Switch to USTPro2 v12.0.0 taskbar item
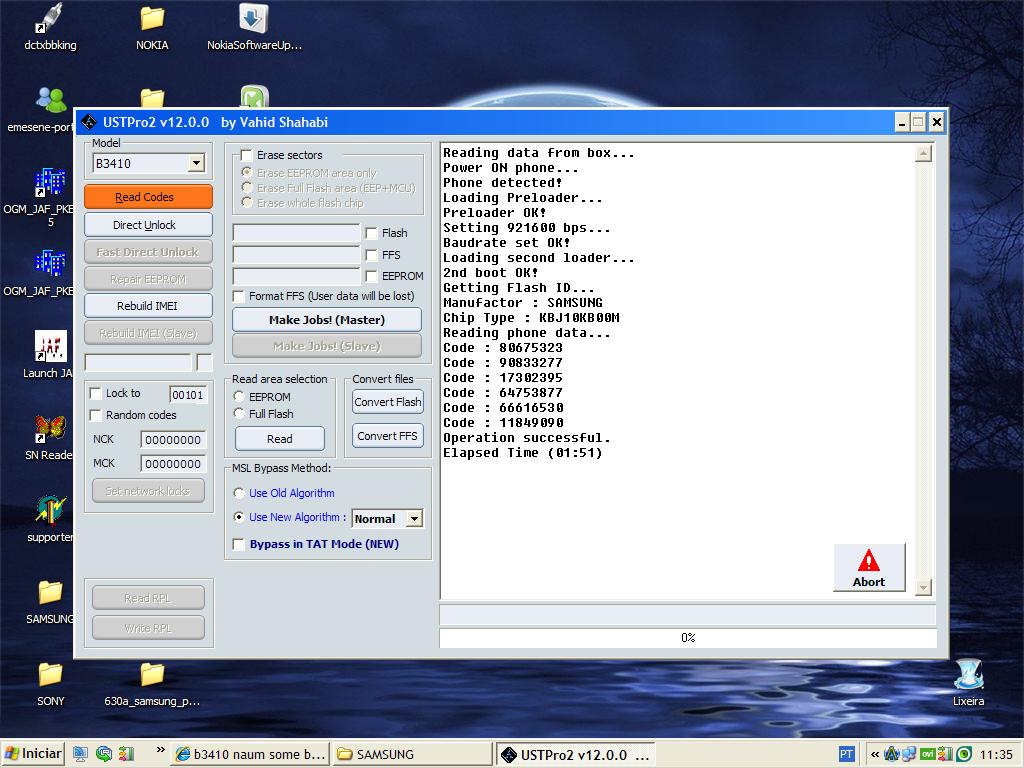Image resolution: width=1024 pixels, height=768 pixels. (575, 754)
